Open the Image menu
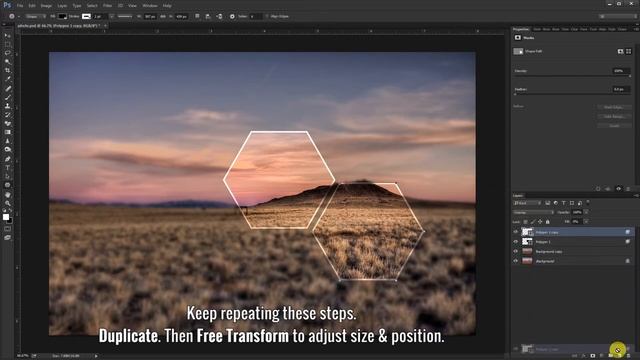The height and width of the screenshot is (360, 640). point(46,6)
